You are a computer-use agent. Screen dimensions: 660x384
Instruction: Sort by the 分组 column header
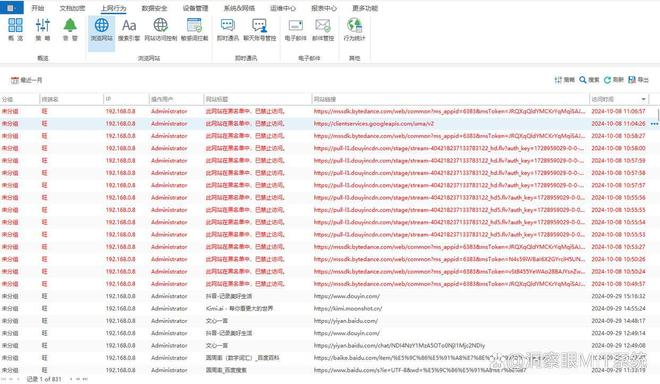coord(20,99)
